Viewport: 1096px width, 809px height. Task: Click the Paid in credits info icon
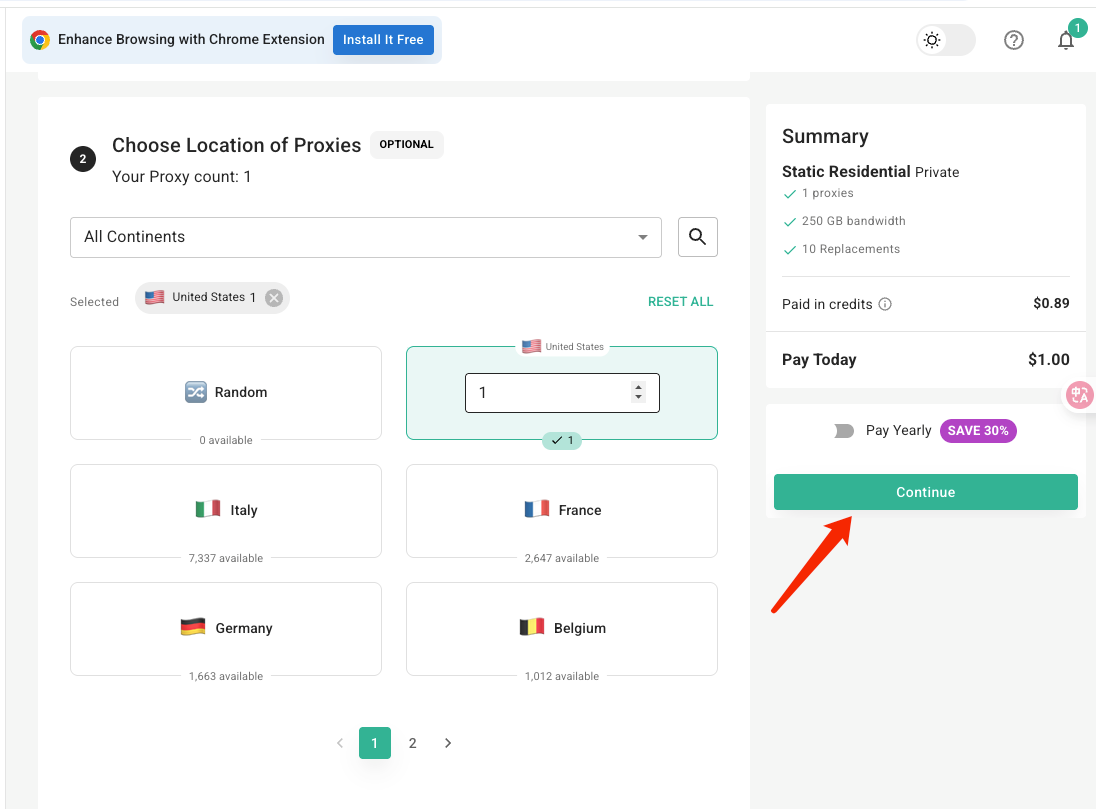pos(885,304)
